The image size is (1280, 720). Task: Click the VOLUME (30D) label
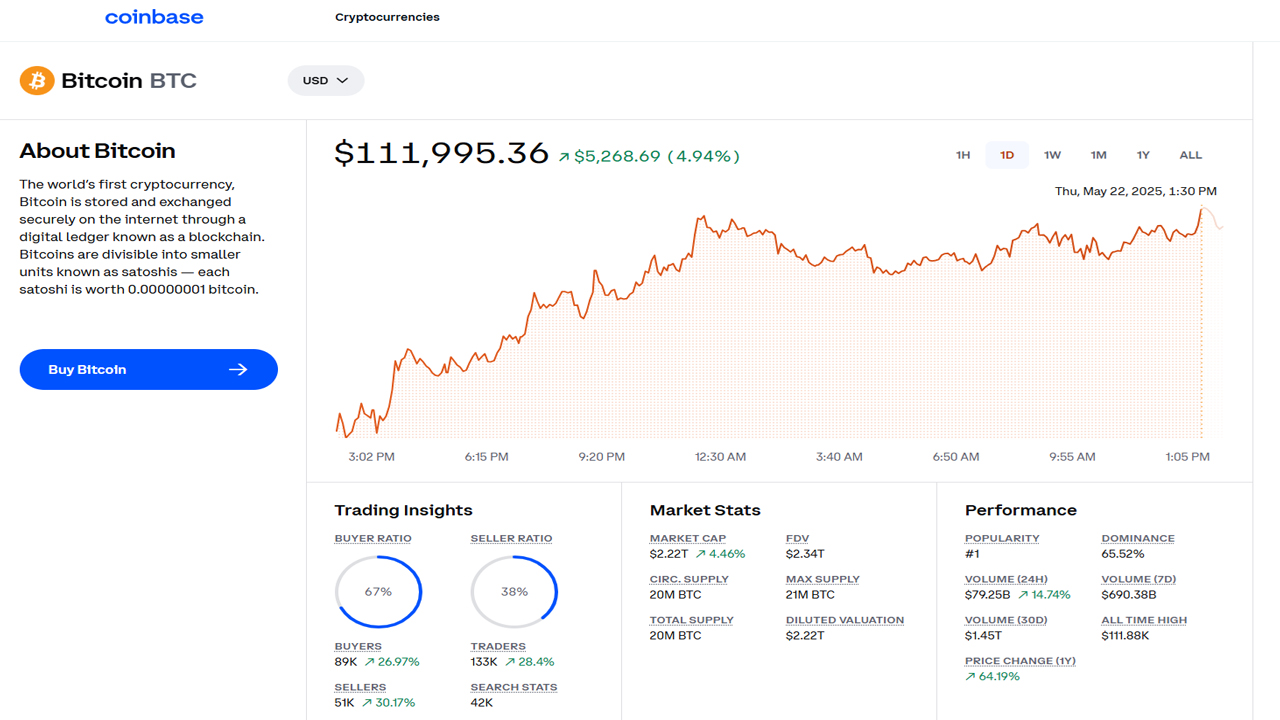pos(1006,620)
